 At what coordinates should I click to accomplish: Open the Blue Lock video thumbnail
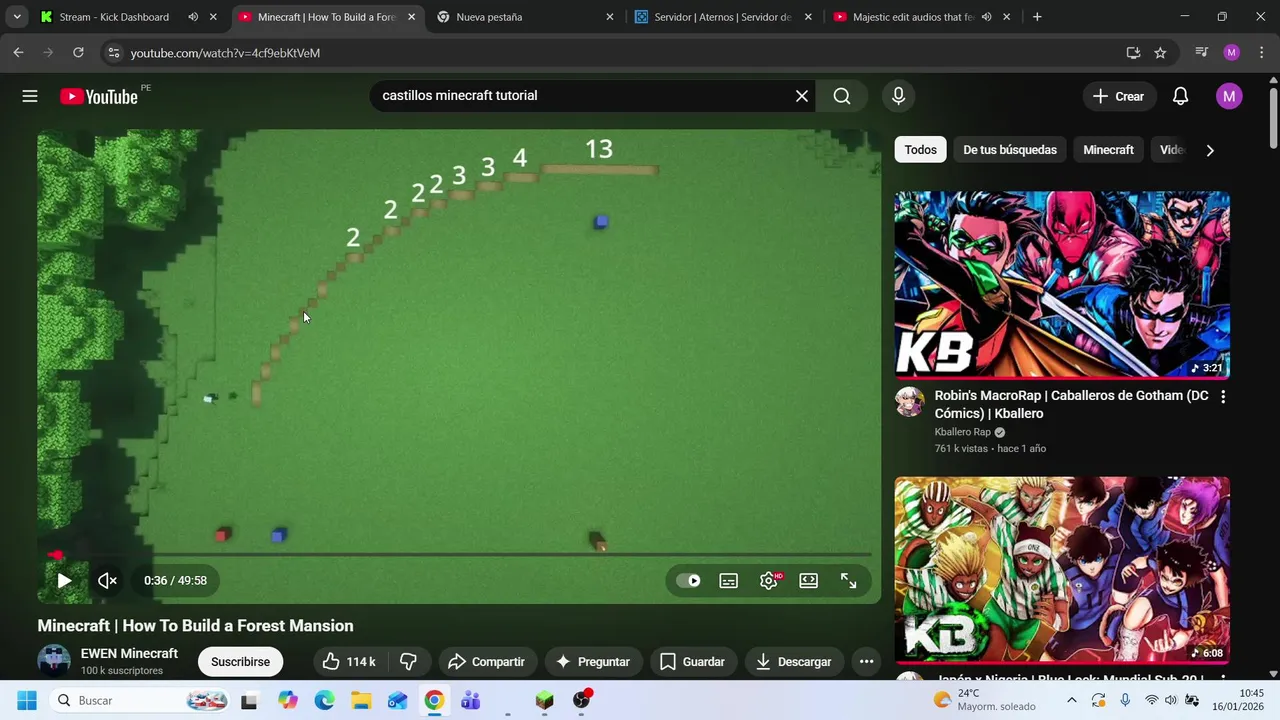coord(1062,569)
